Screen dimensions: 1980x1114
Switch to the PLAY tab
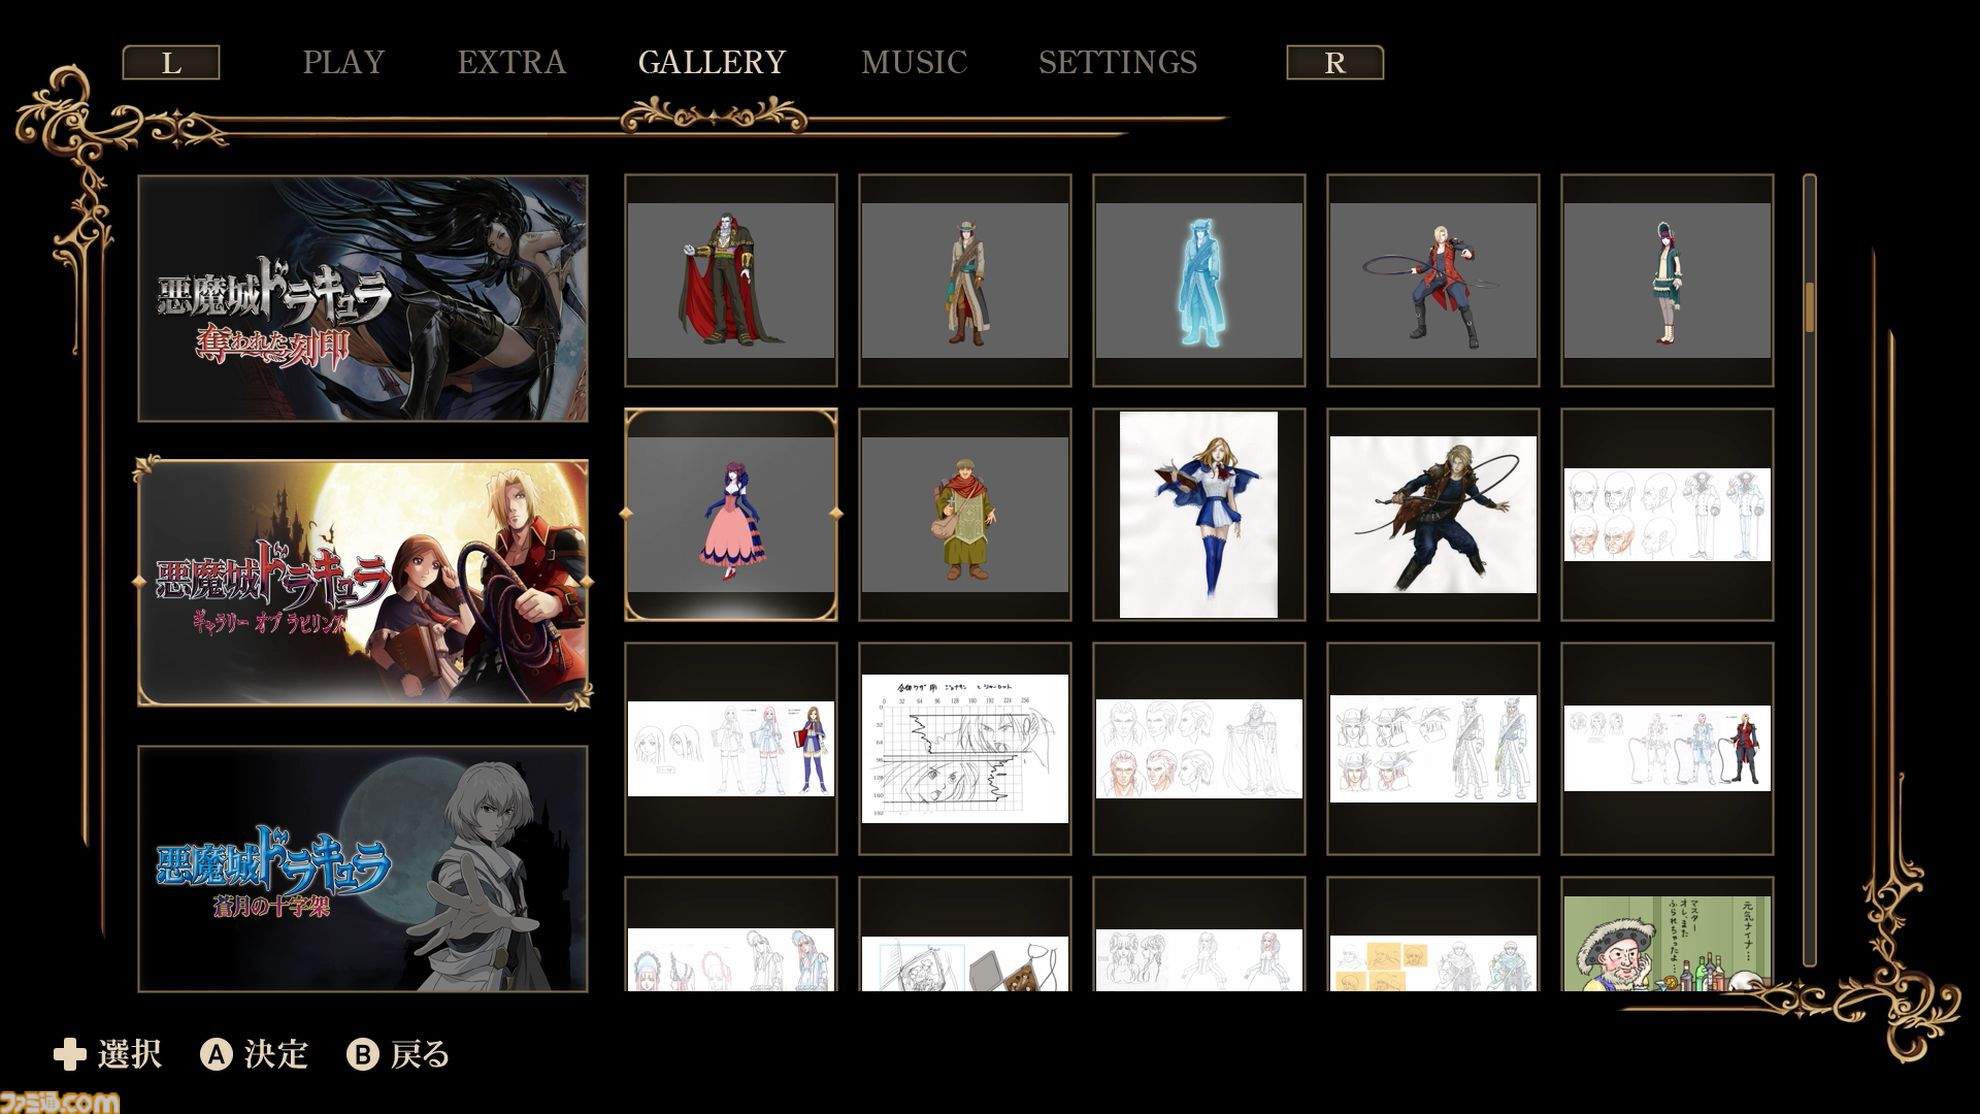pyautogui.click(x=343, y=62)
